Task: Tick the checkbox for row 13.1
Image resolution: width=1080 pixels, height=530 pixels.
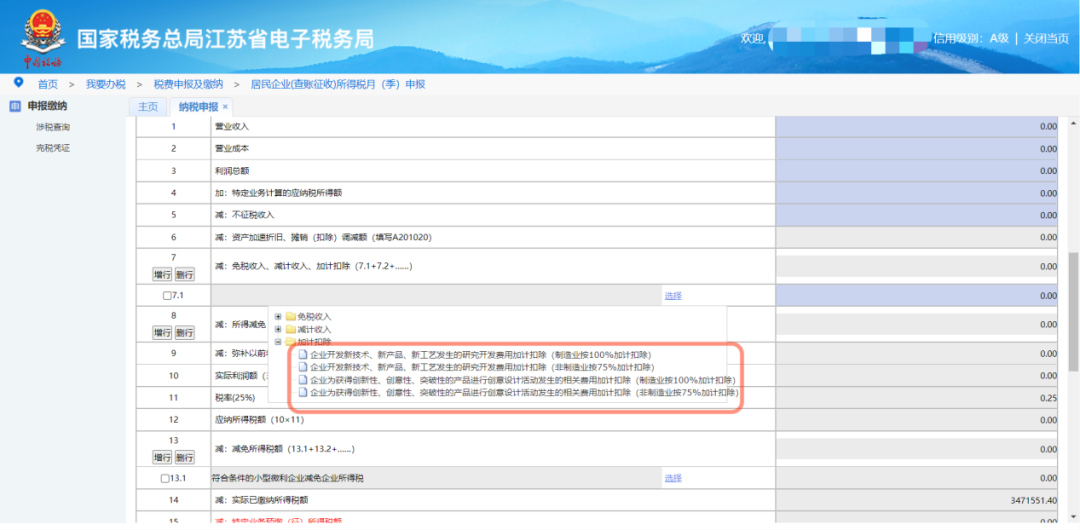Action: [x=164, y=478]
